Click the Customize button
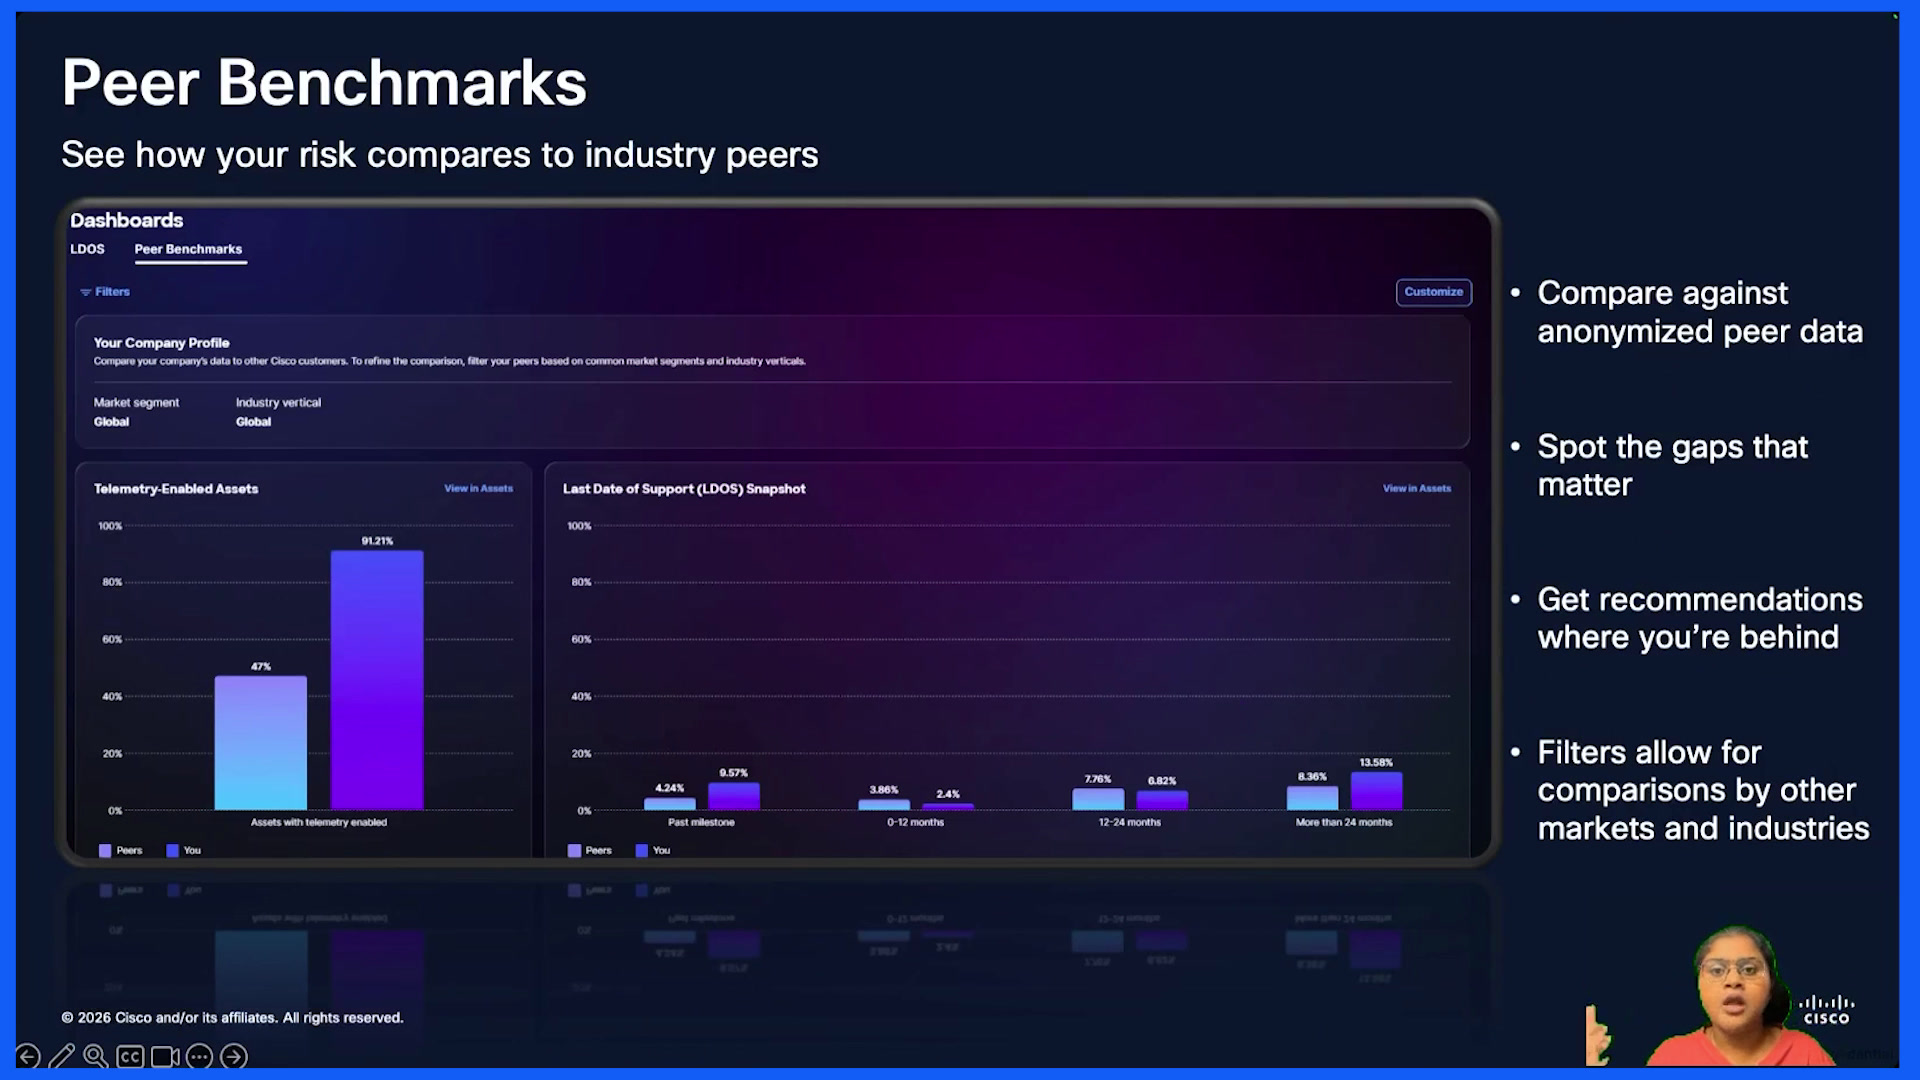The width and height of the screenshot is (1920, 1080). point(1433,292)
